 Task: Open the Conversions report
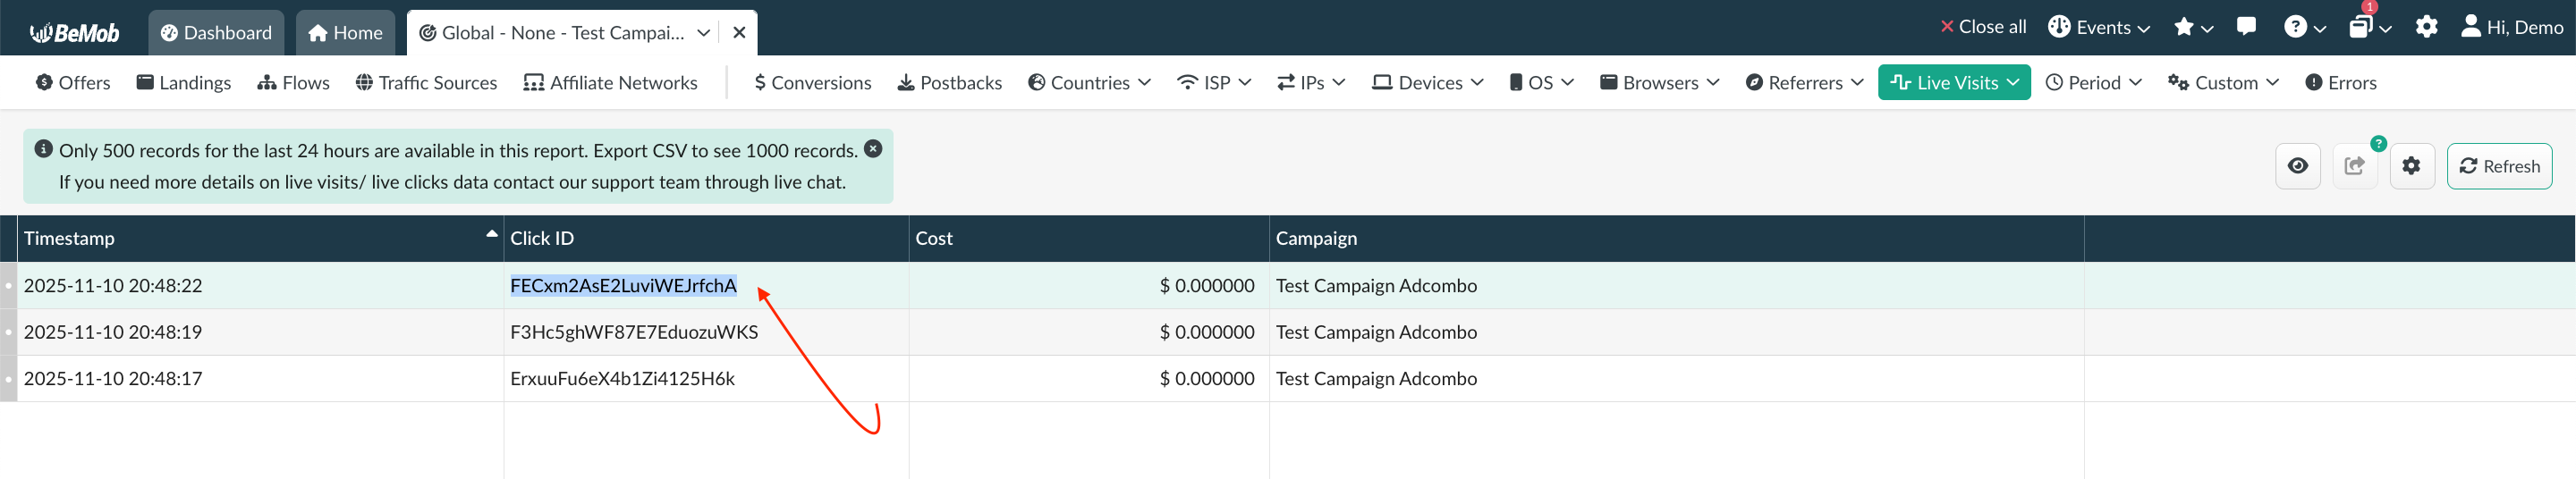pos(812,83)
